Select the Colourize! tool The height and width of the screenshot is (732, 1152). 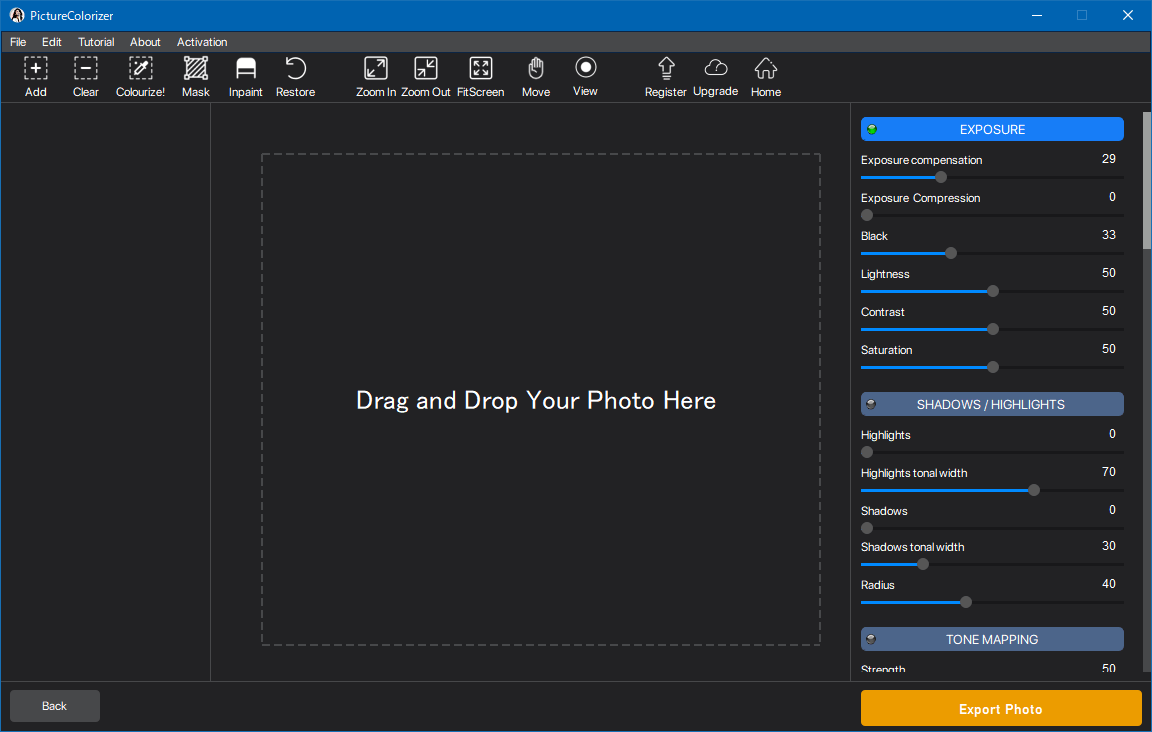click(x=140, y=69)
